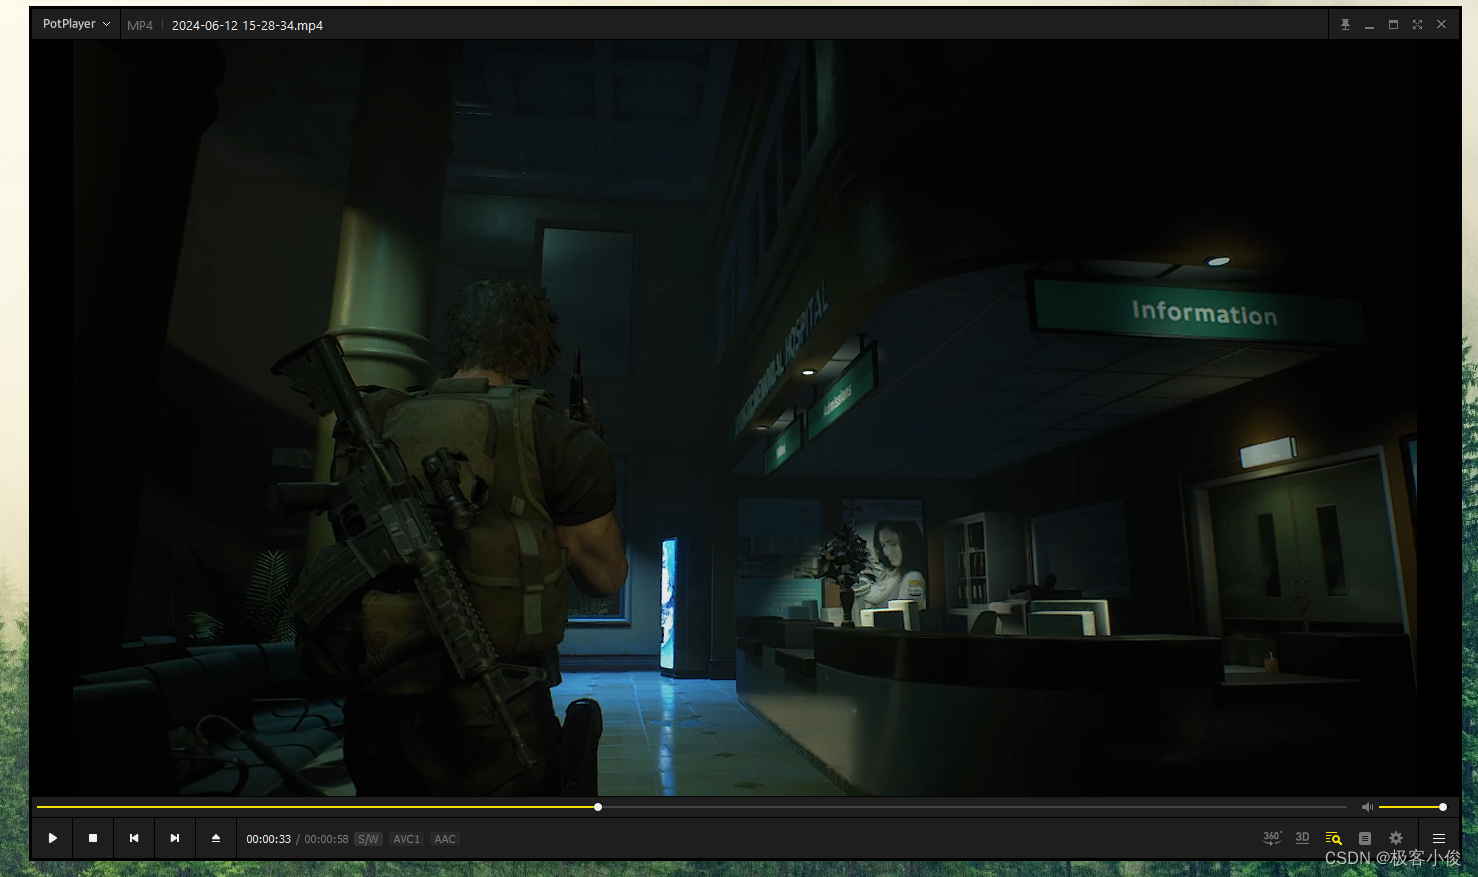Click the AVC1 video codec badge

pyautogui.click(x=407, y=839)
